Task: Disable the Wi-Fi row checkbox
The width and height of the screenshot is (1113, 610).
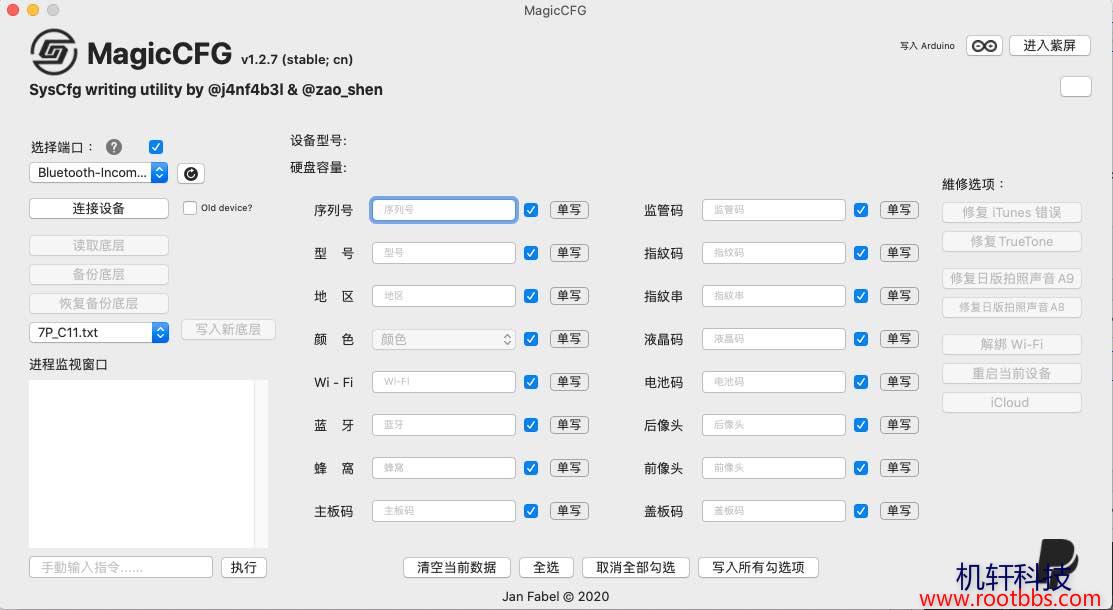Action: tap(531, 382)
